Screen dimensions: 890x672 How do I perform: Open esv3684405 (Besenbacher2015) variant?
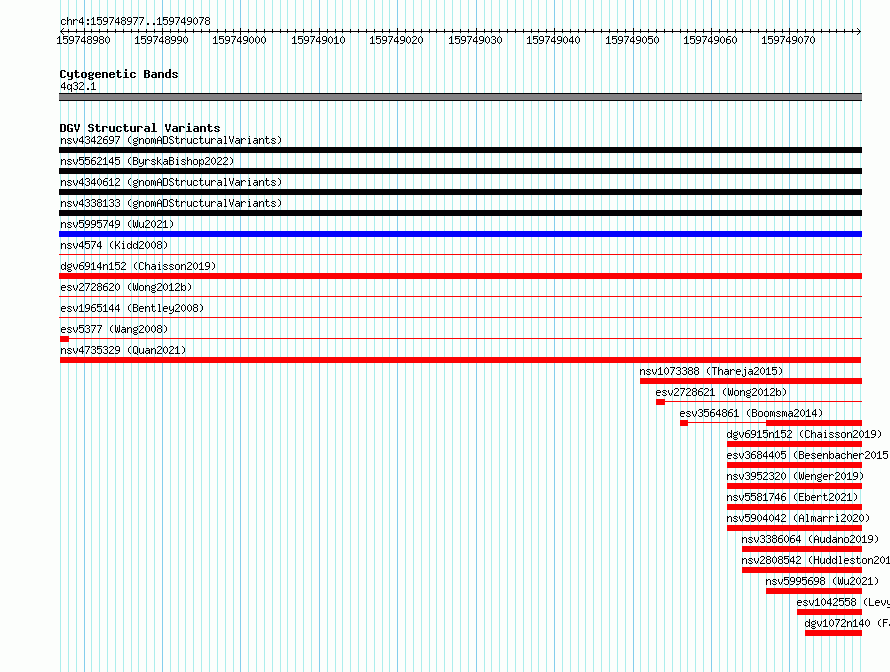click(x=808, y=455)
